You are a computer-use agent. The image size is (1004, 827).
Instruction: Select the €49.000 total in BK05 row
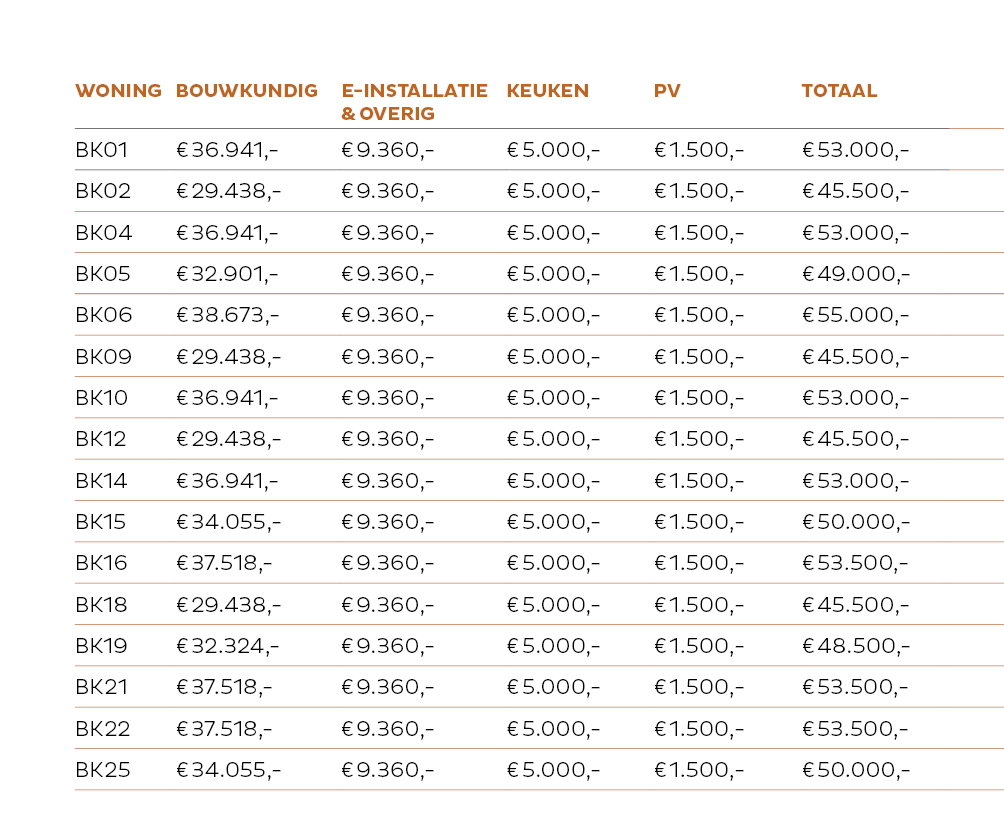856,274
